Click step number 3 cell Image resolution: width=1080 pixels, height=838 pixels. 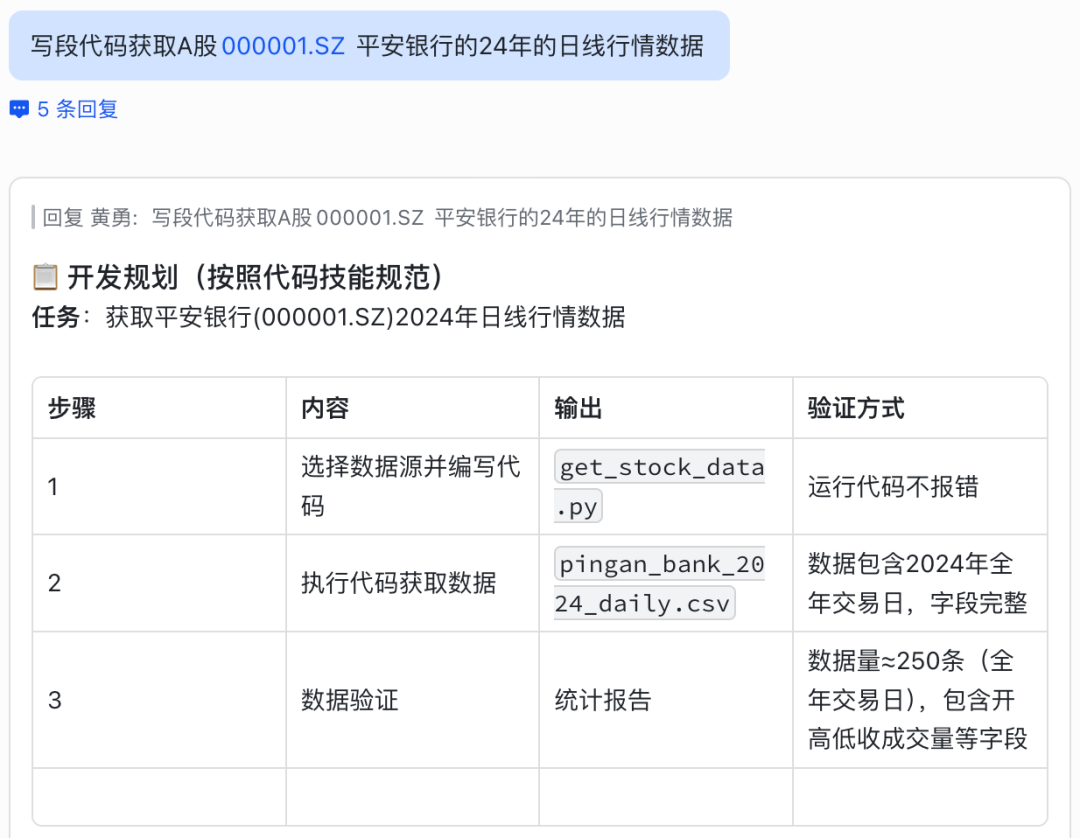pos(159,700)
